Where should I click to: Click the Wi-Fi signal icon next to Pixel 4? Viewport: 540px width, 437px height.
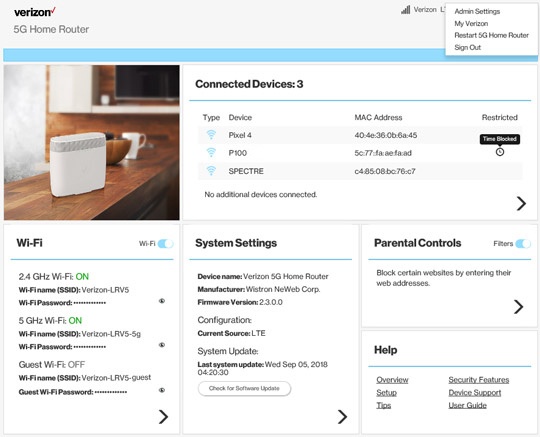pos(211,135)
